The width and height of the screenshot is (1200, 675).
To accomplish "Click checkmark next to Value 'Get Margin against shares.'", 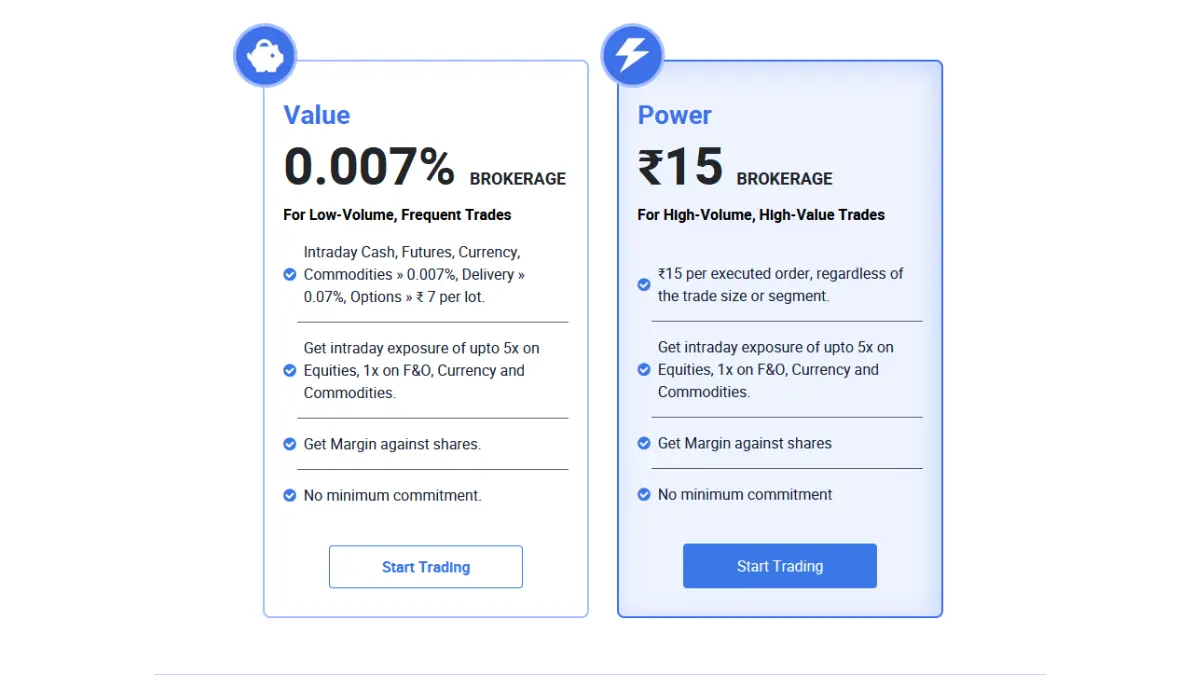I will click(x=290, y=444).
